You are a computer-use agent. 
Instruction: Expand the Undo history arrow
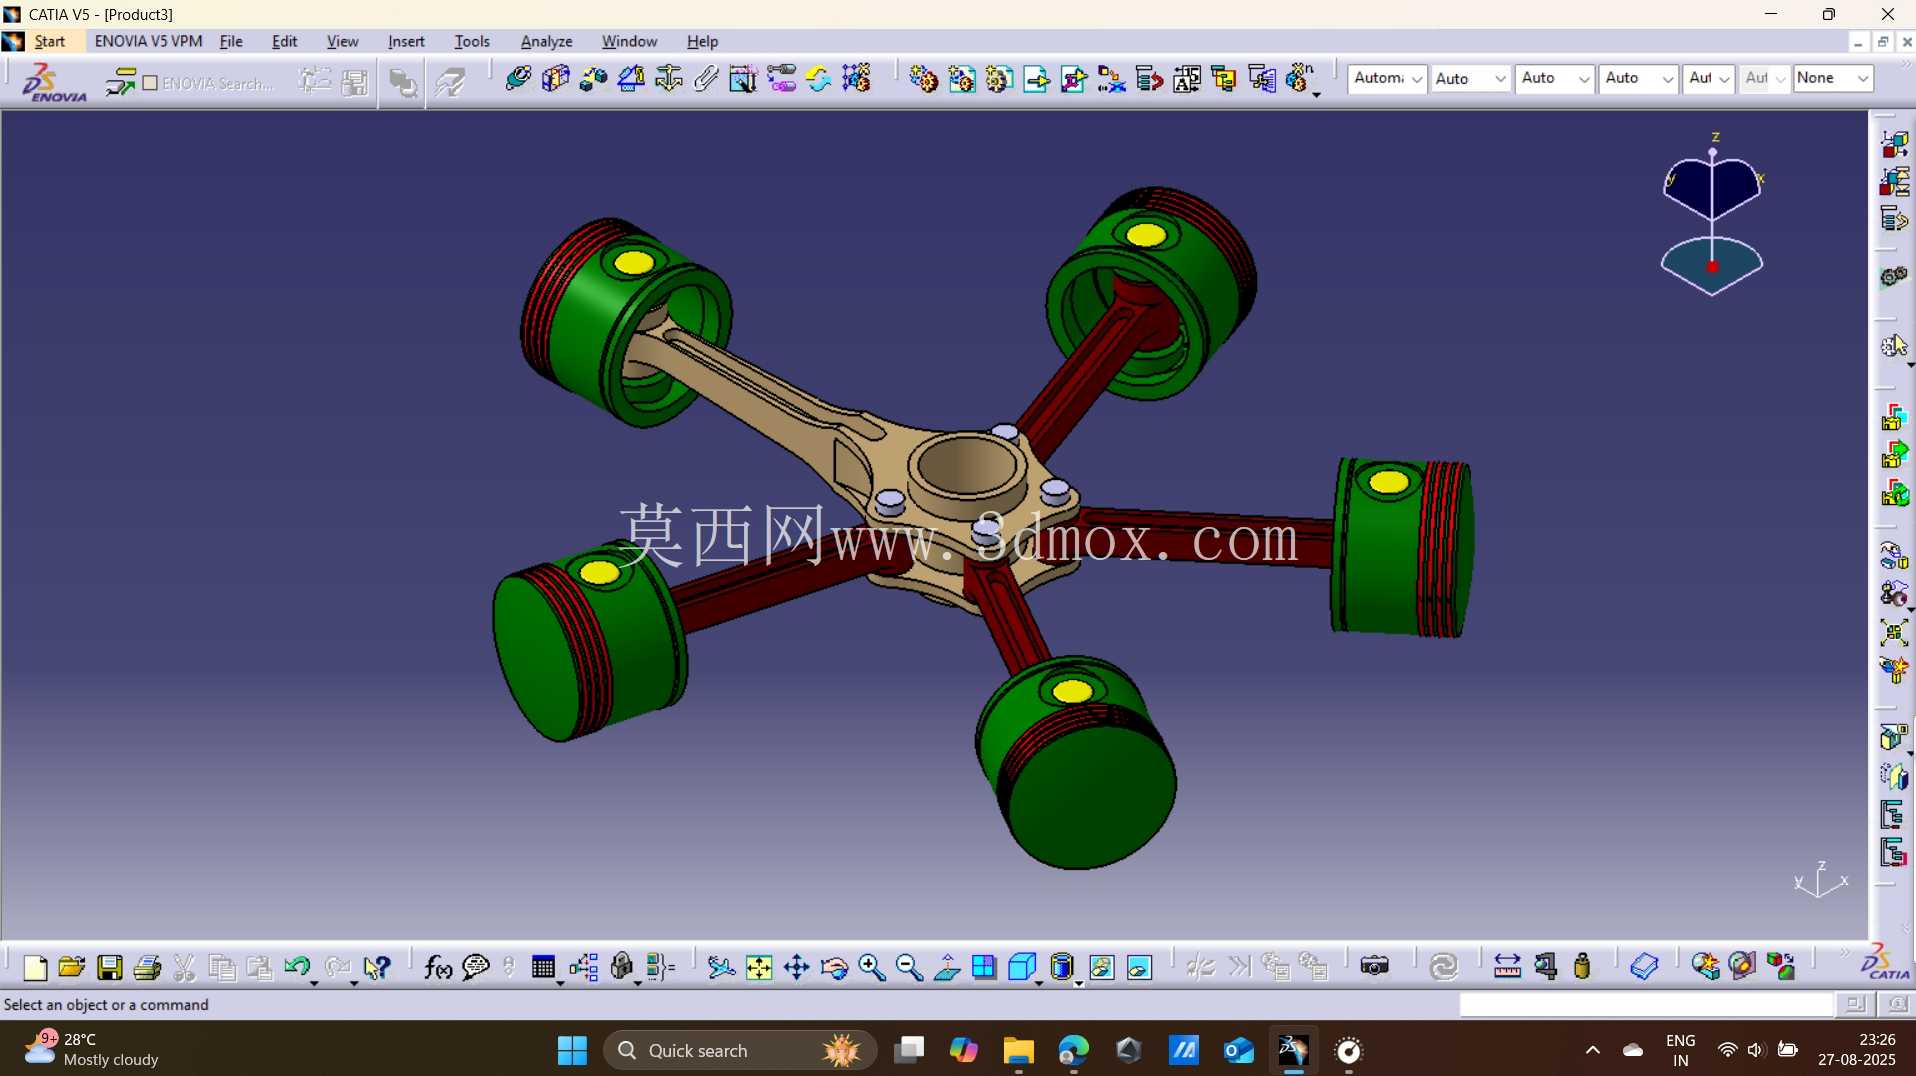314,984
